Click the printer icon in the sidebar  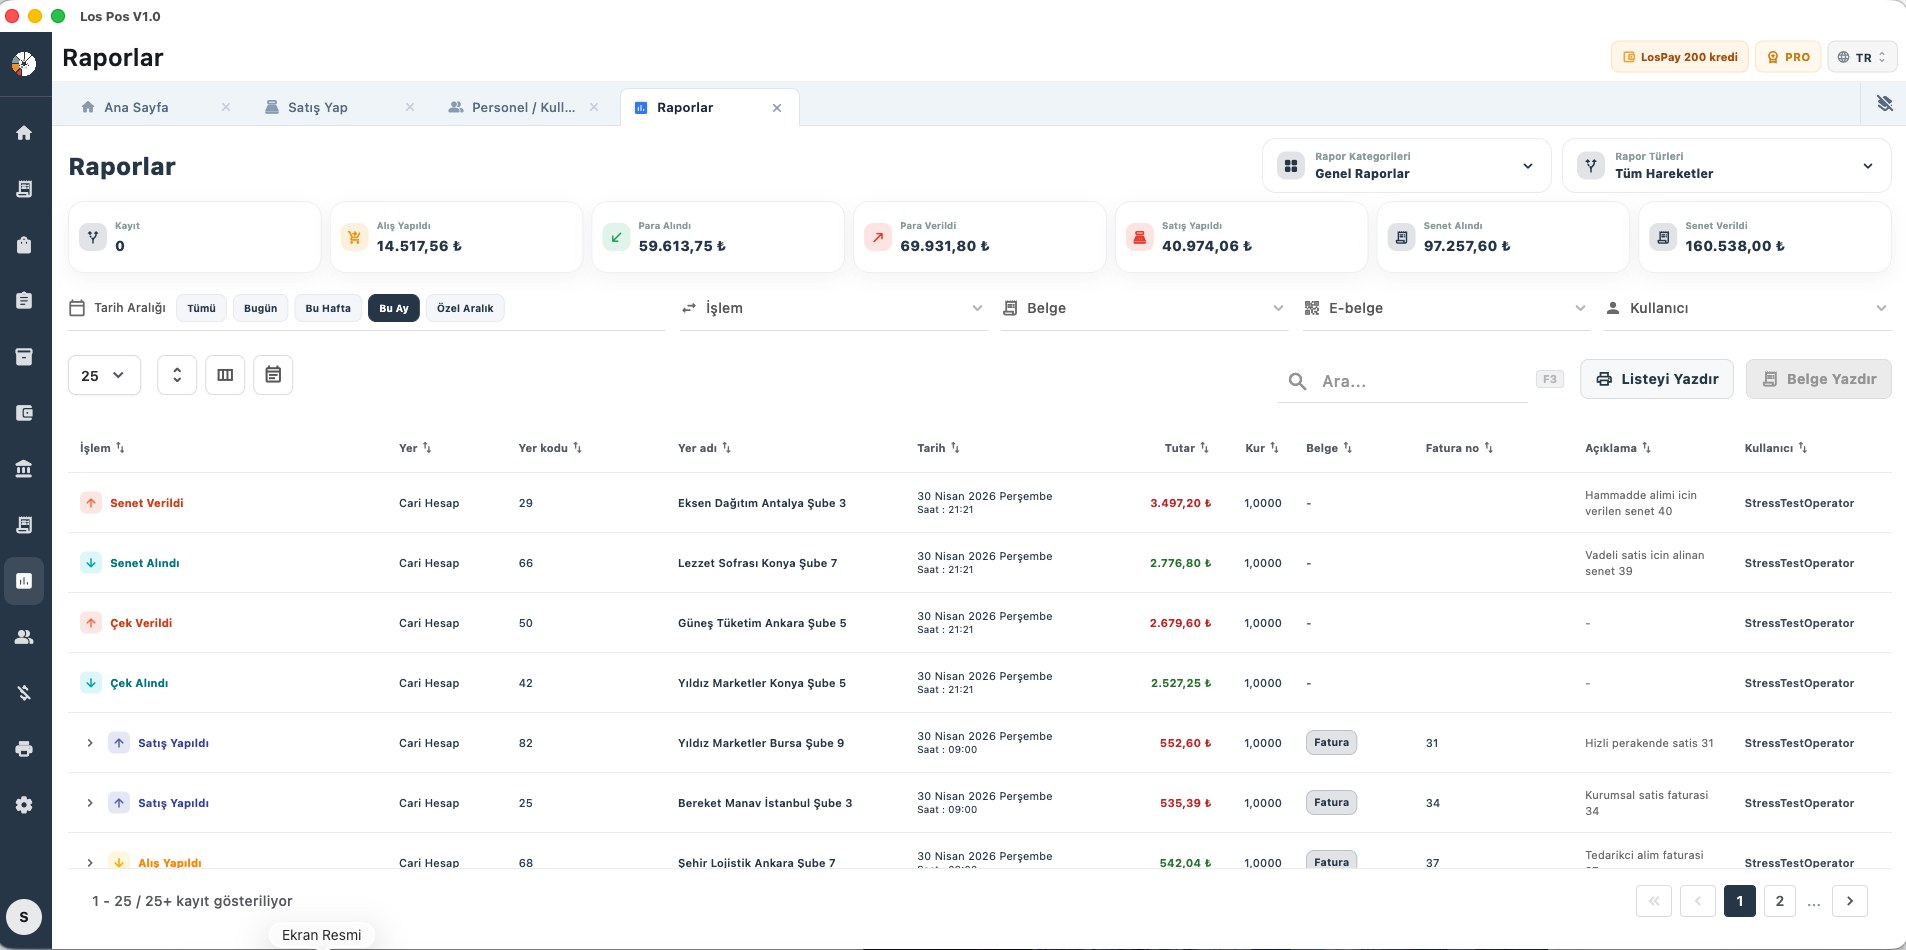point(24,749)
